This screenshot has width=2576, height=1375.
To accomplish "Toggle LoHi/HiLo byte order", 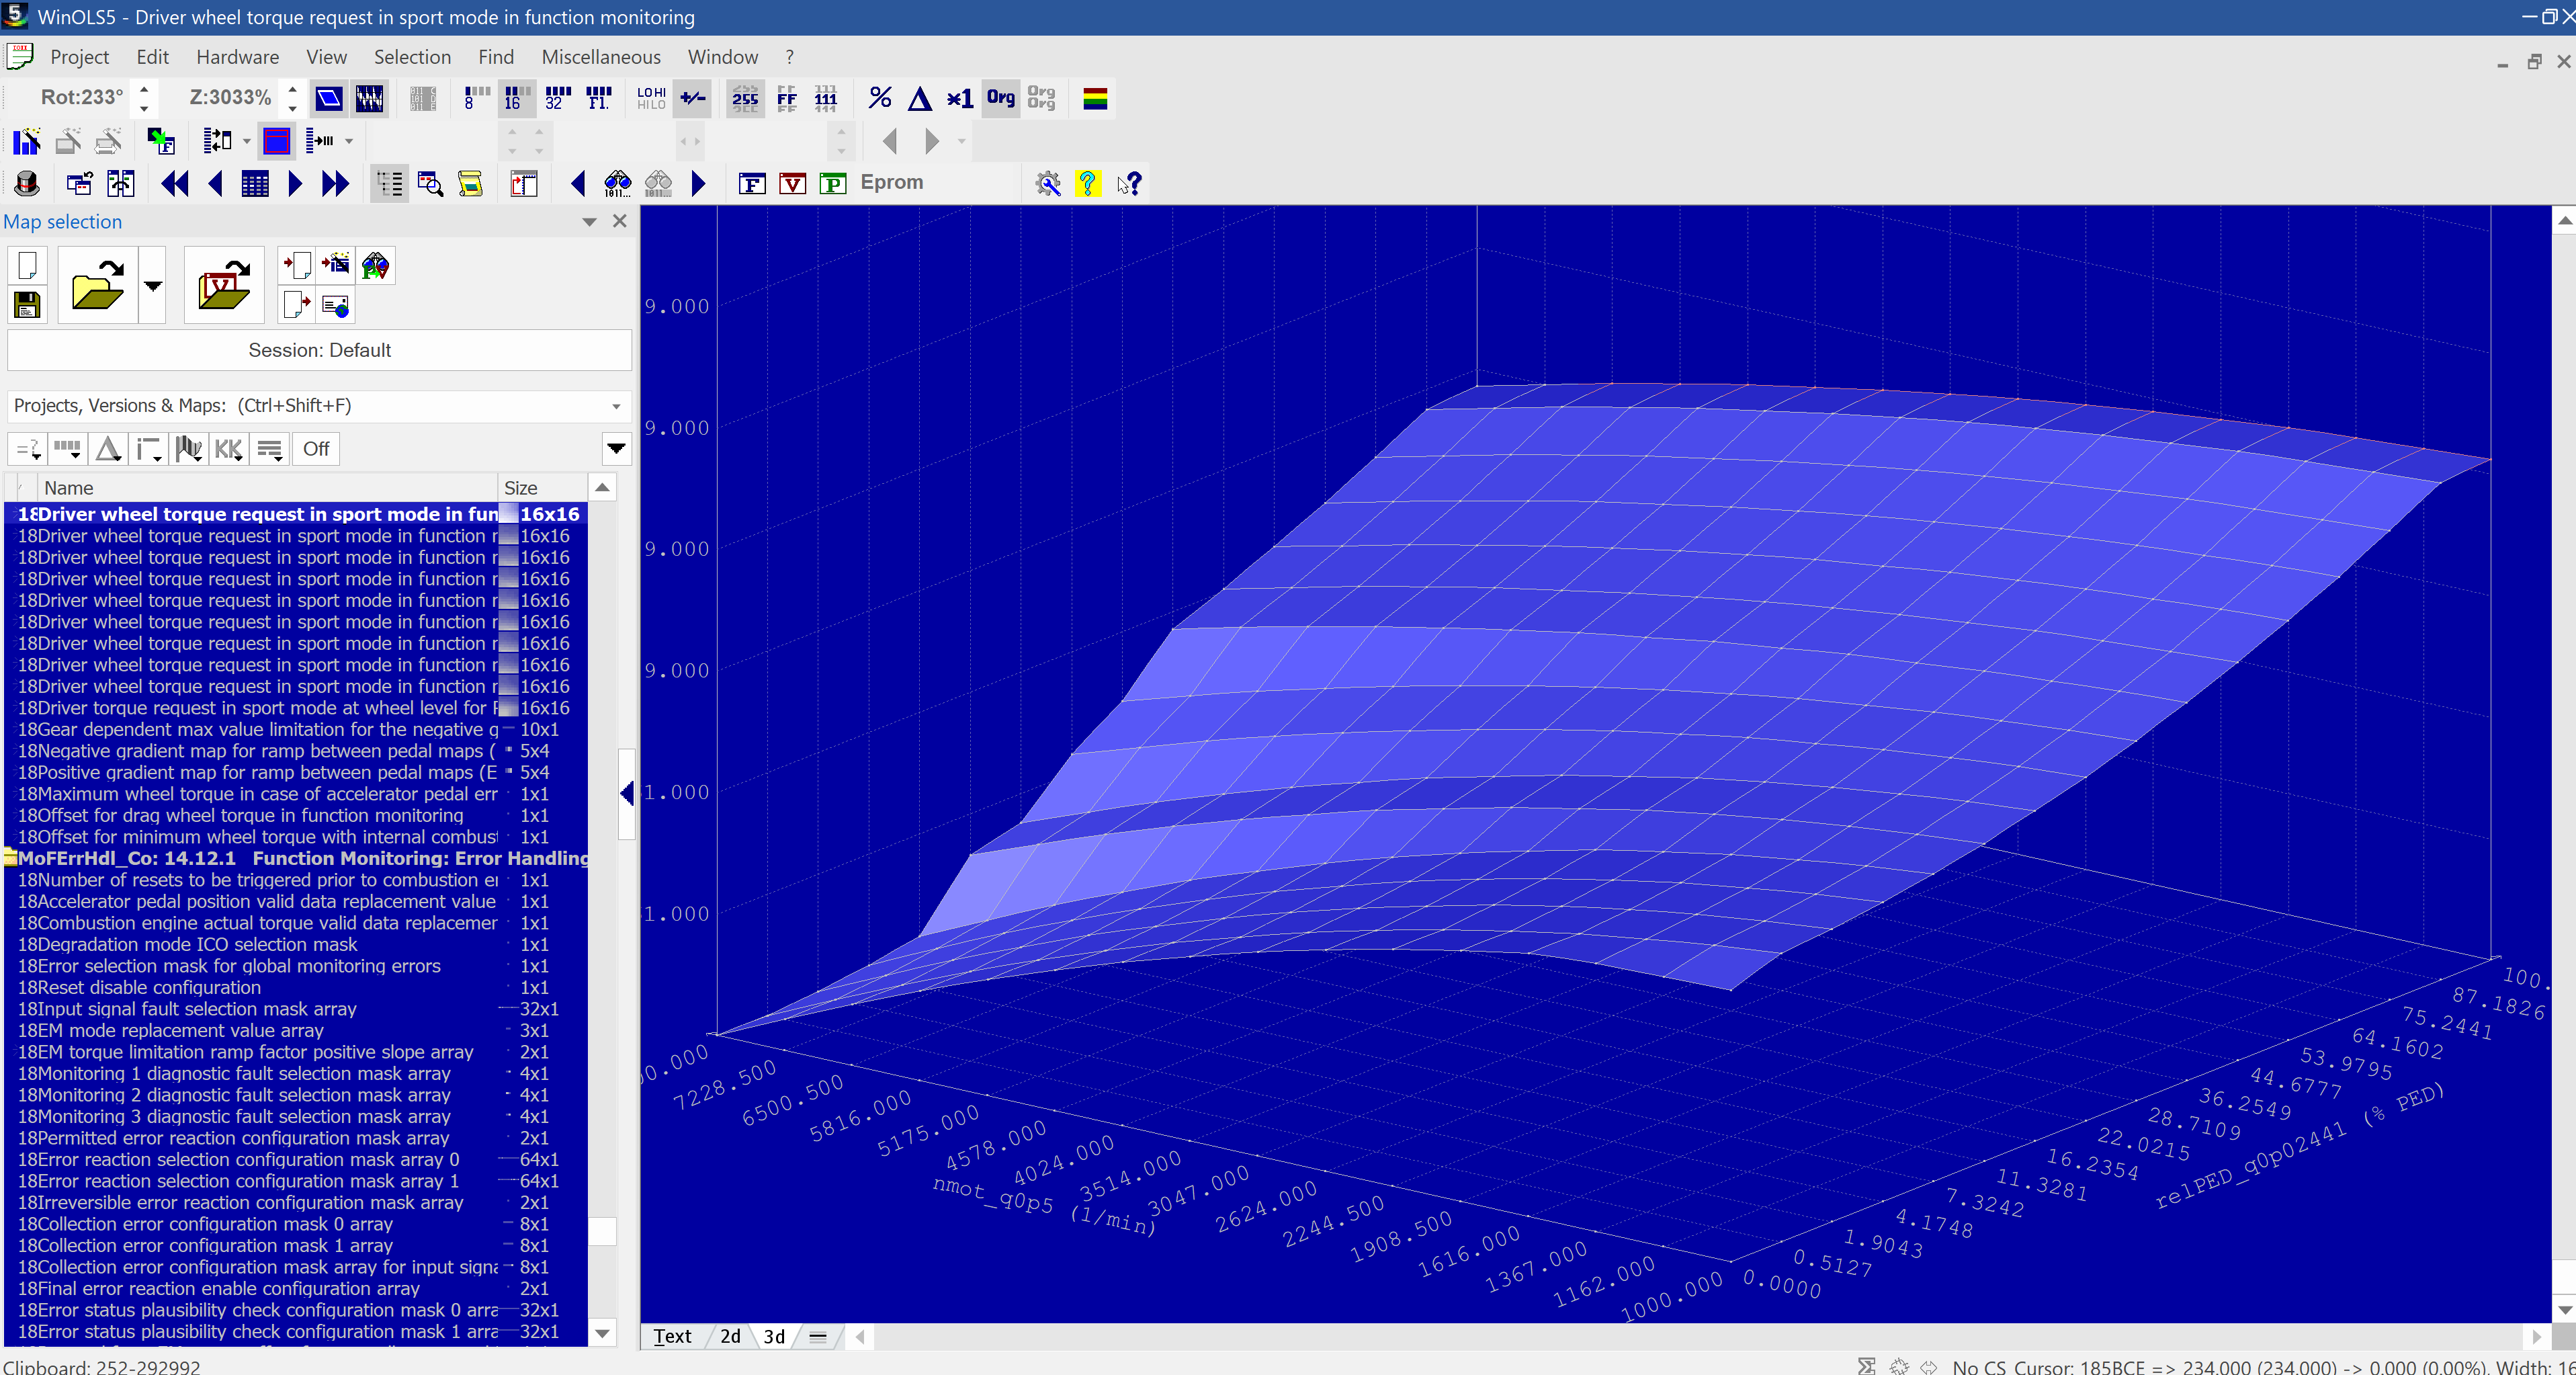I will (x=651, y=98).
